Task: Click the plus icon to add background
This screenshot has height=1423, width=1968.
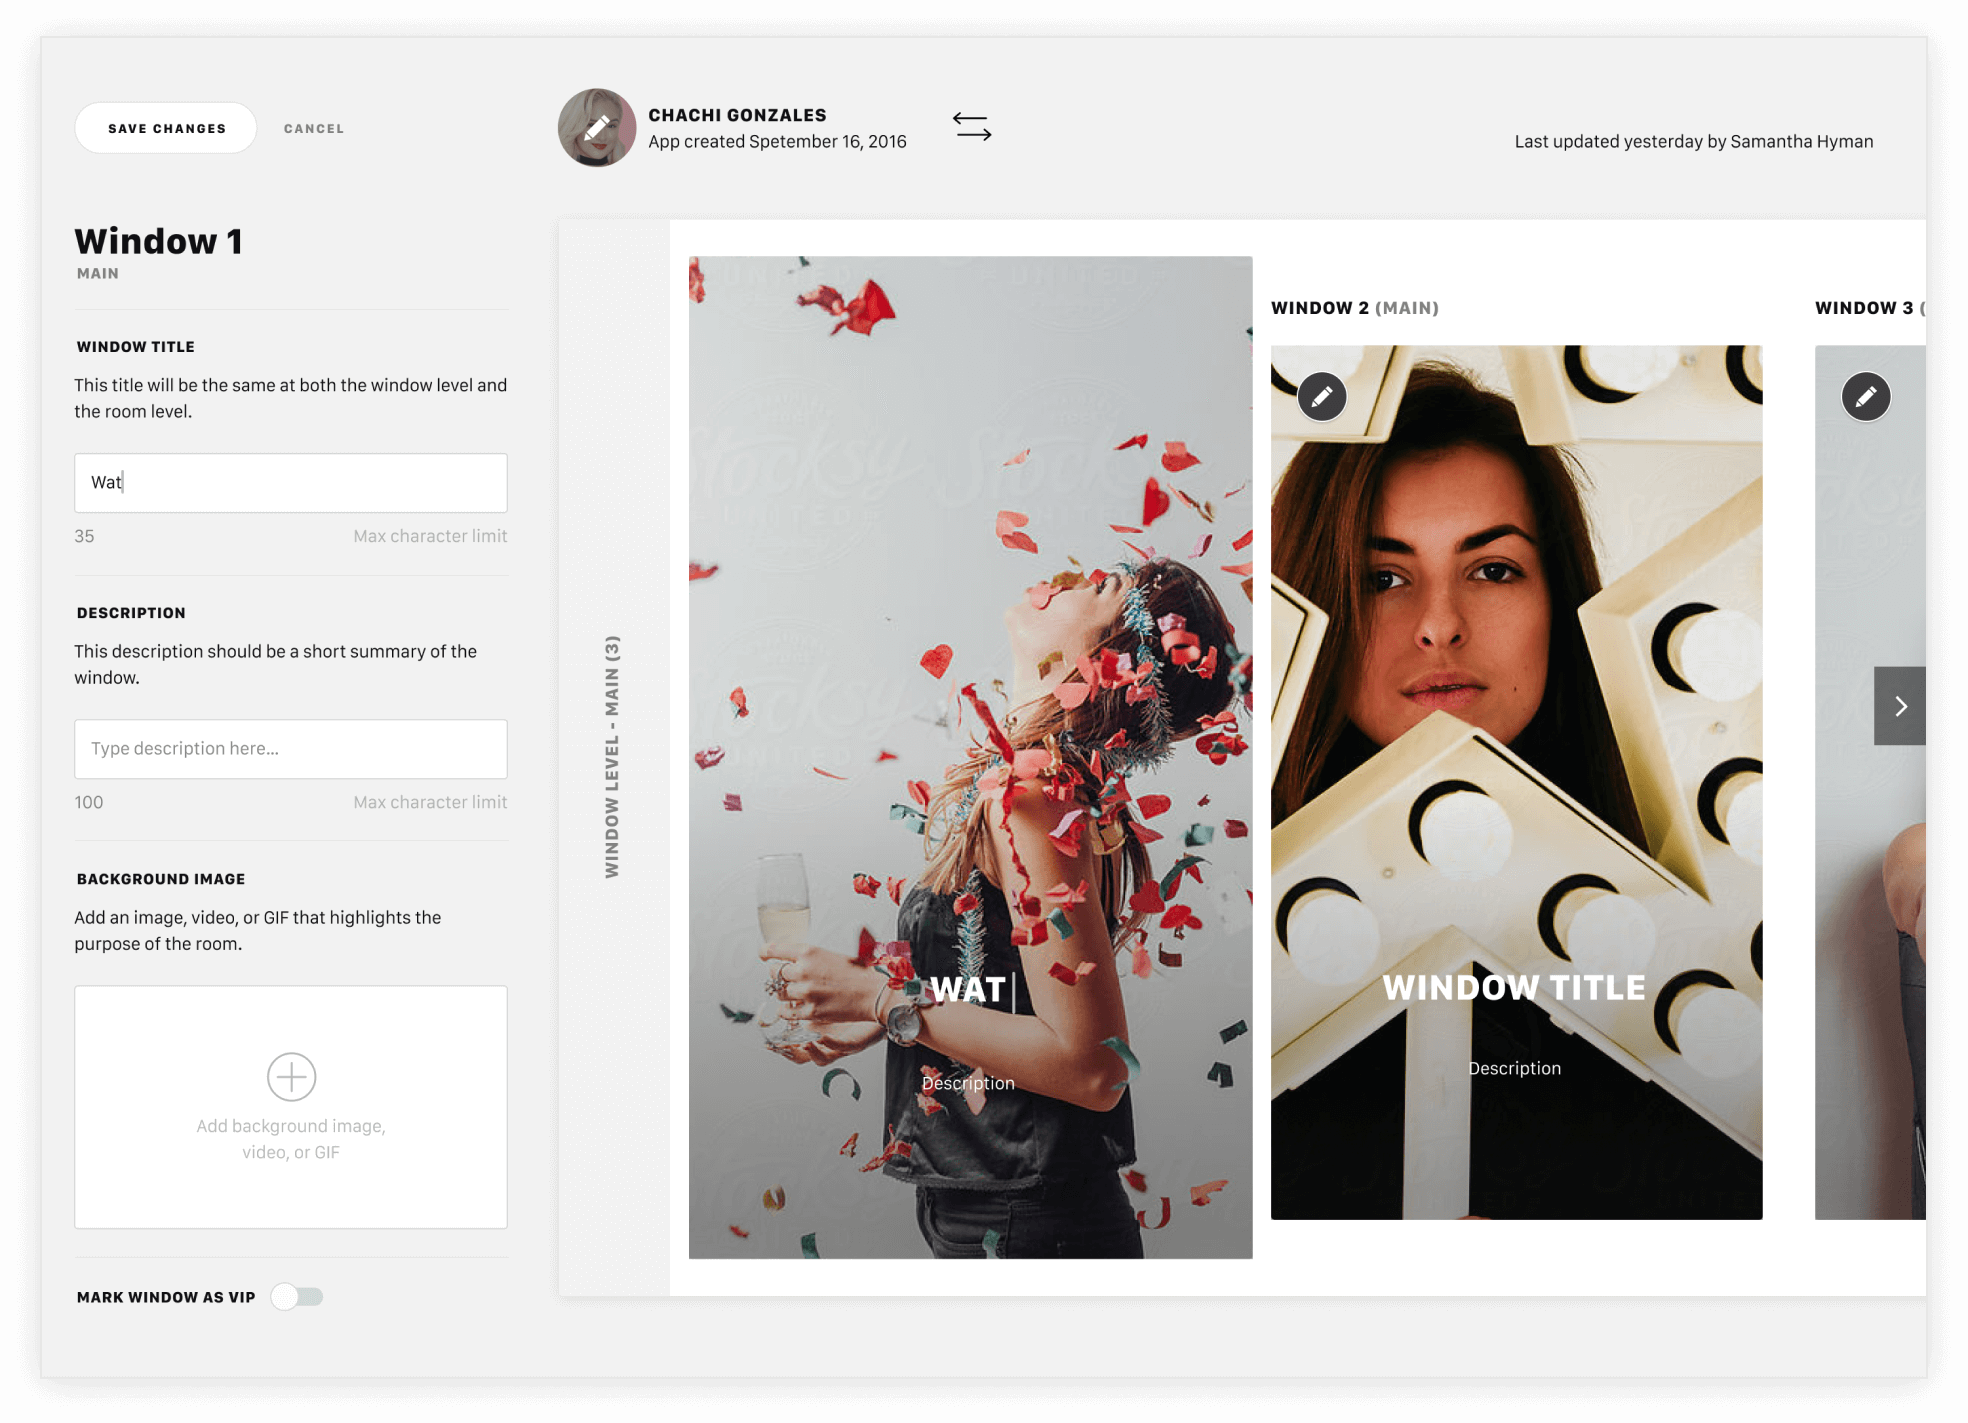Action: coord(291,1076)
